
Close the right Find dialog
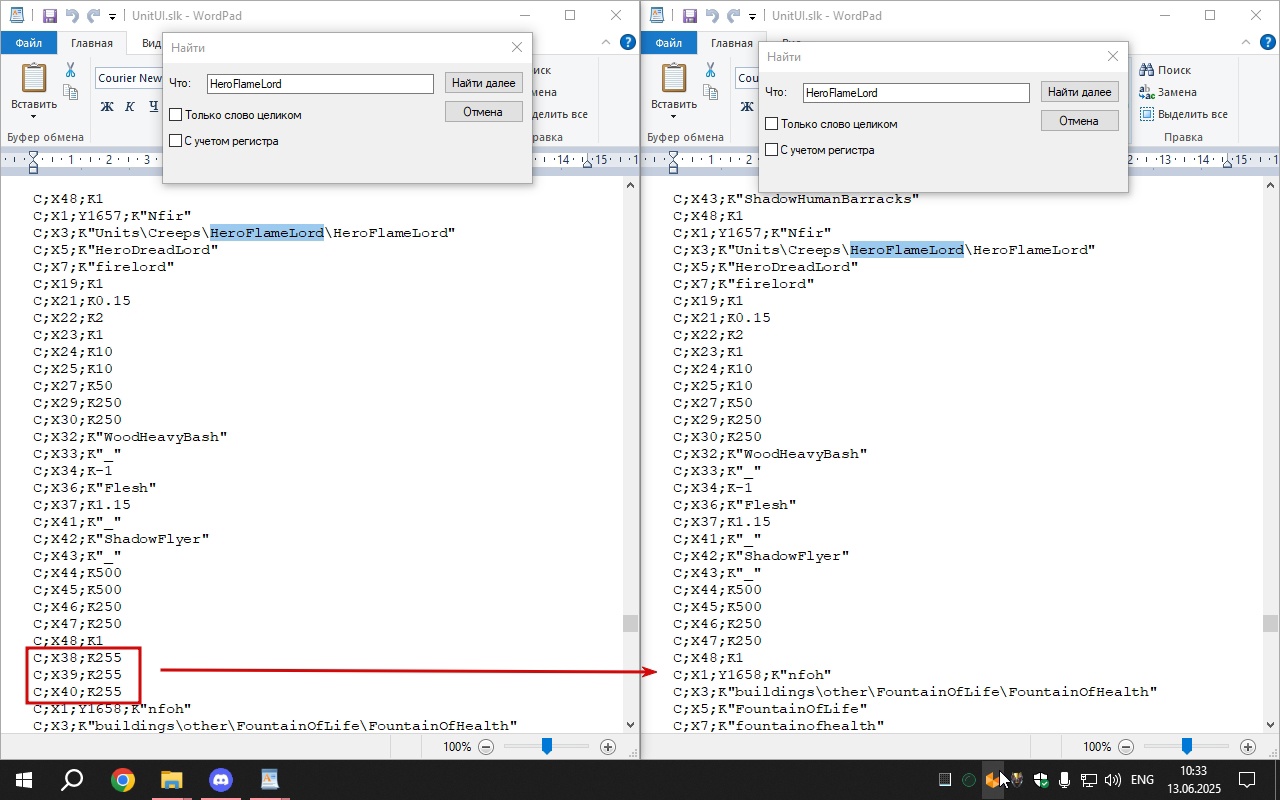[x=1113, y=56]
